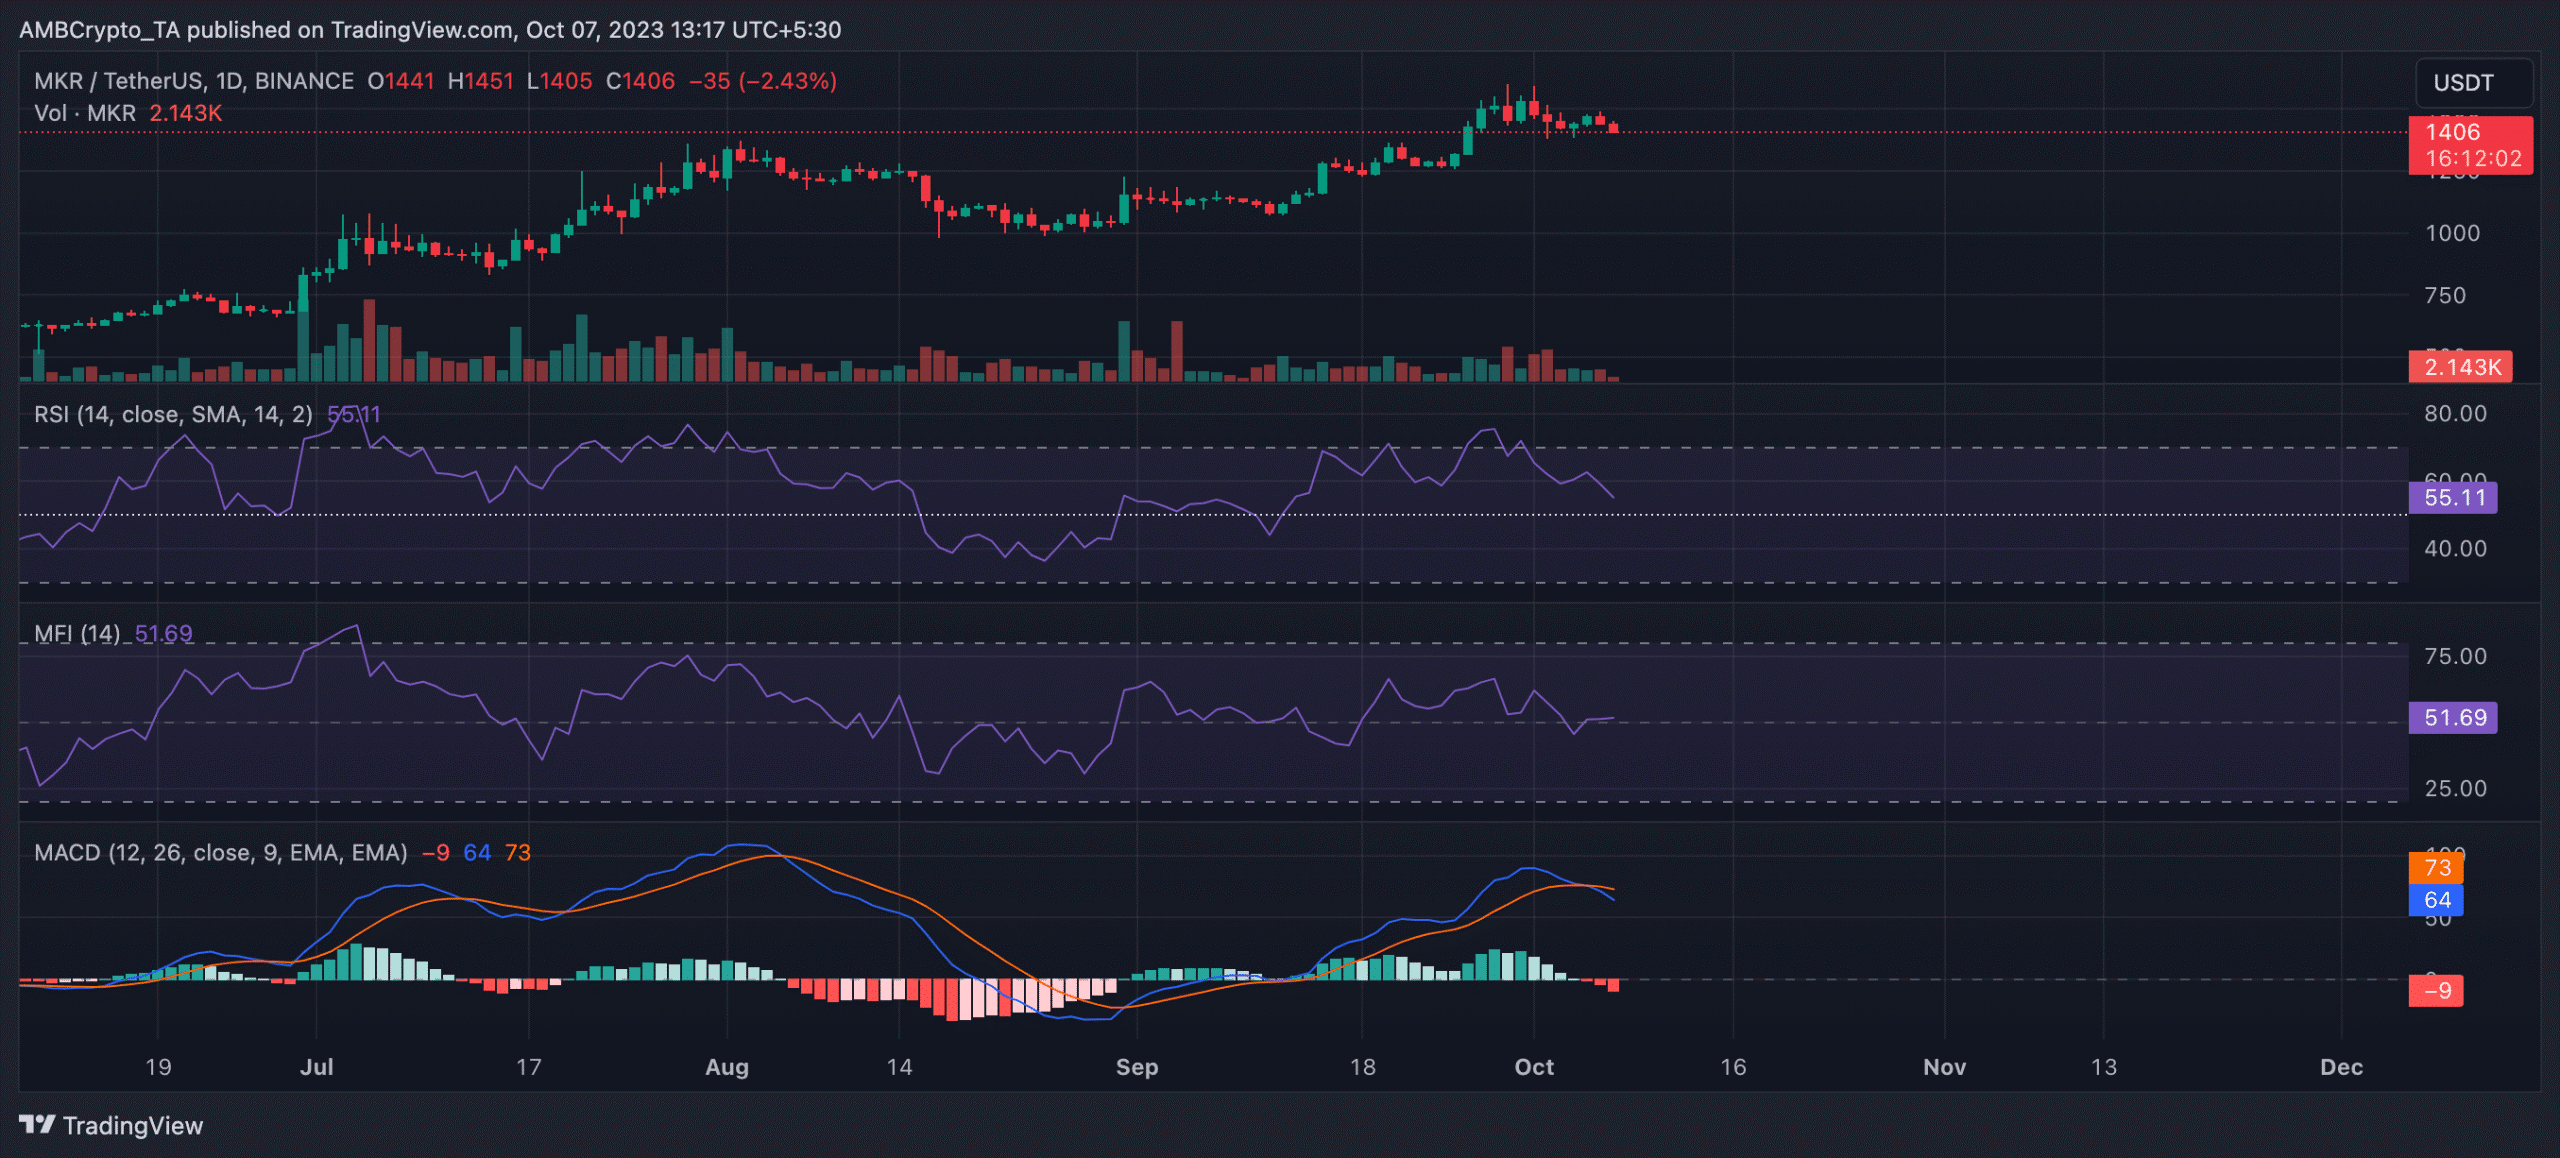
Task: Click the 80.00 RSI axis label
Action: (x=2455, y=413)
